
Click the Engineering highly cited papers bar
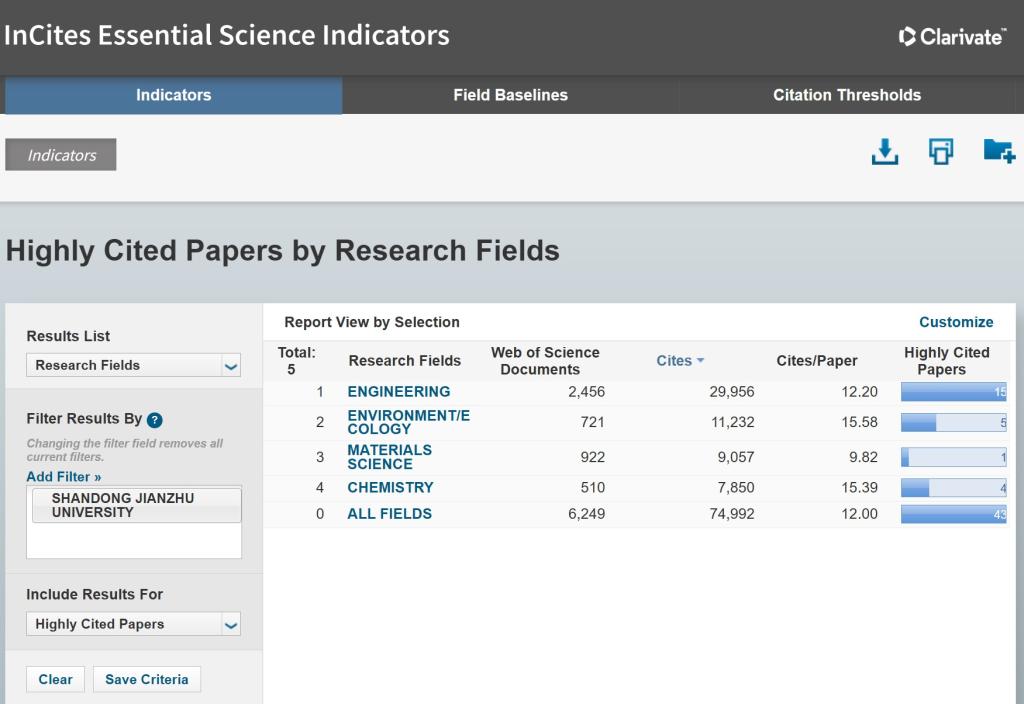pyautogui.click(x=953, y=392)
